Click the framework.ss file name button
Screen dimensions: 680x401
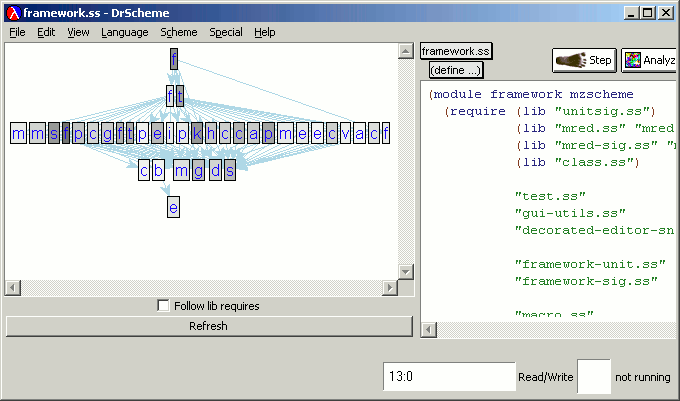(x=456, y=51)
